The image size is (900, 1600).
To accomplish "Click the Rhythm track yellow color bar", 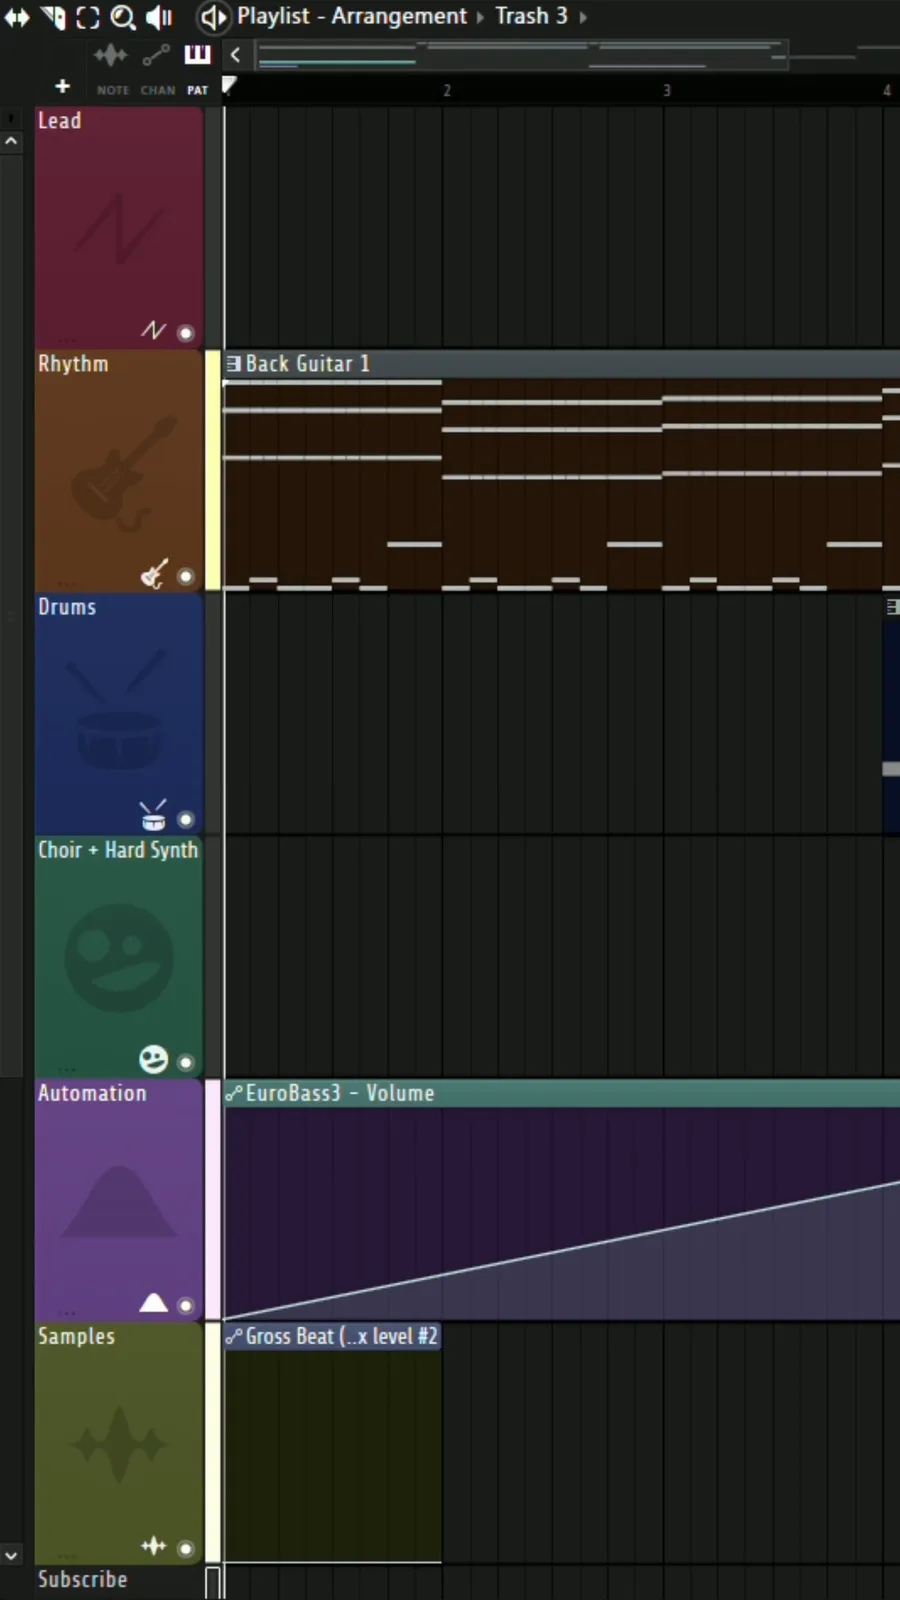I will 213,469.
